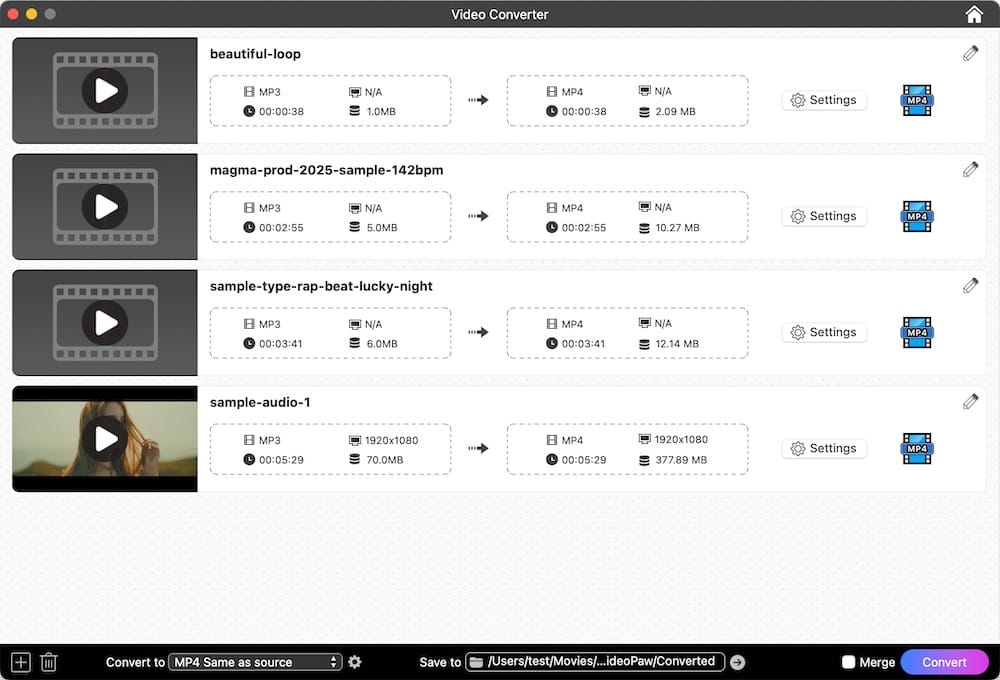Image resolution: width=1000 pixels, height=680 pixels.
Task: Open Settings for sample-type-rap-beat-lucky-night
Action: pyautogui.click(x=824, y=331)
